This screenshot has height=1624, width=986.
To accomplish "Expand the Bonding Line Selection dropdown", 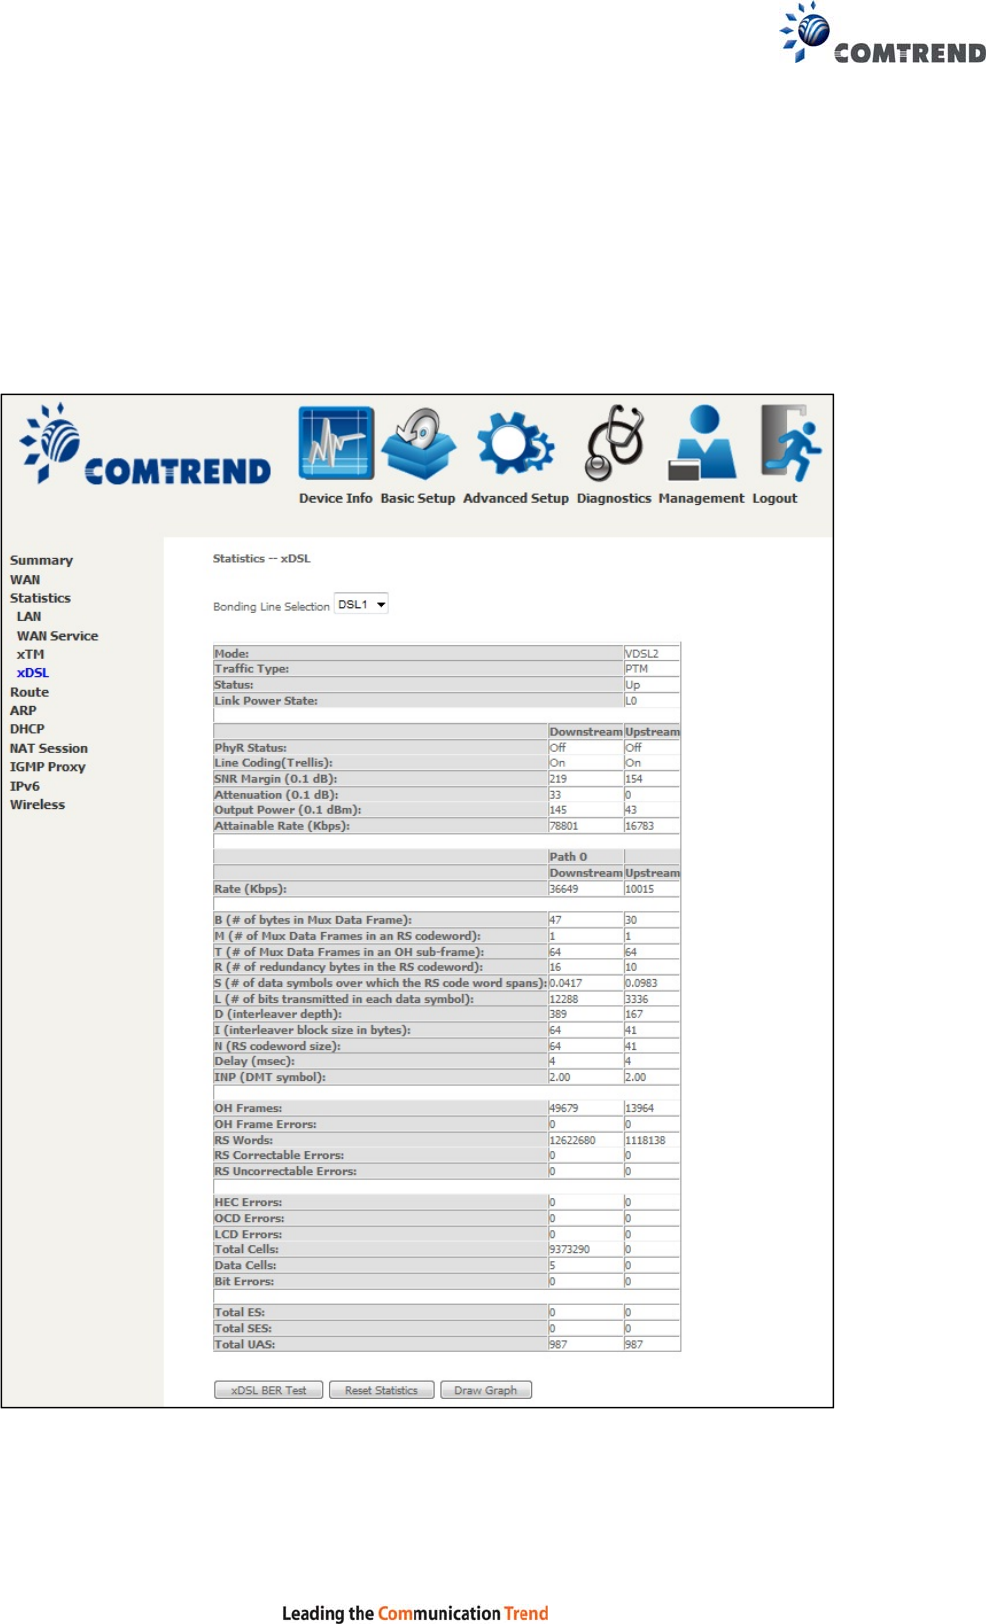I will pos(361,604).
